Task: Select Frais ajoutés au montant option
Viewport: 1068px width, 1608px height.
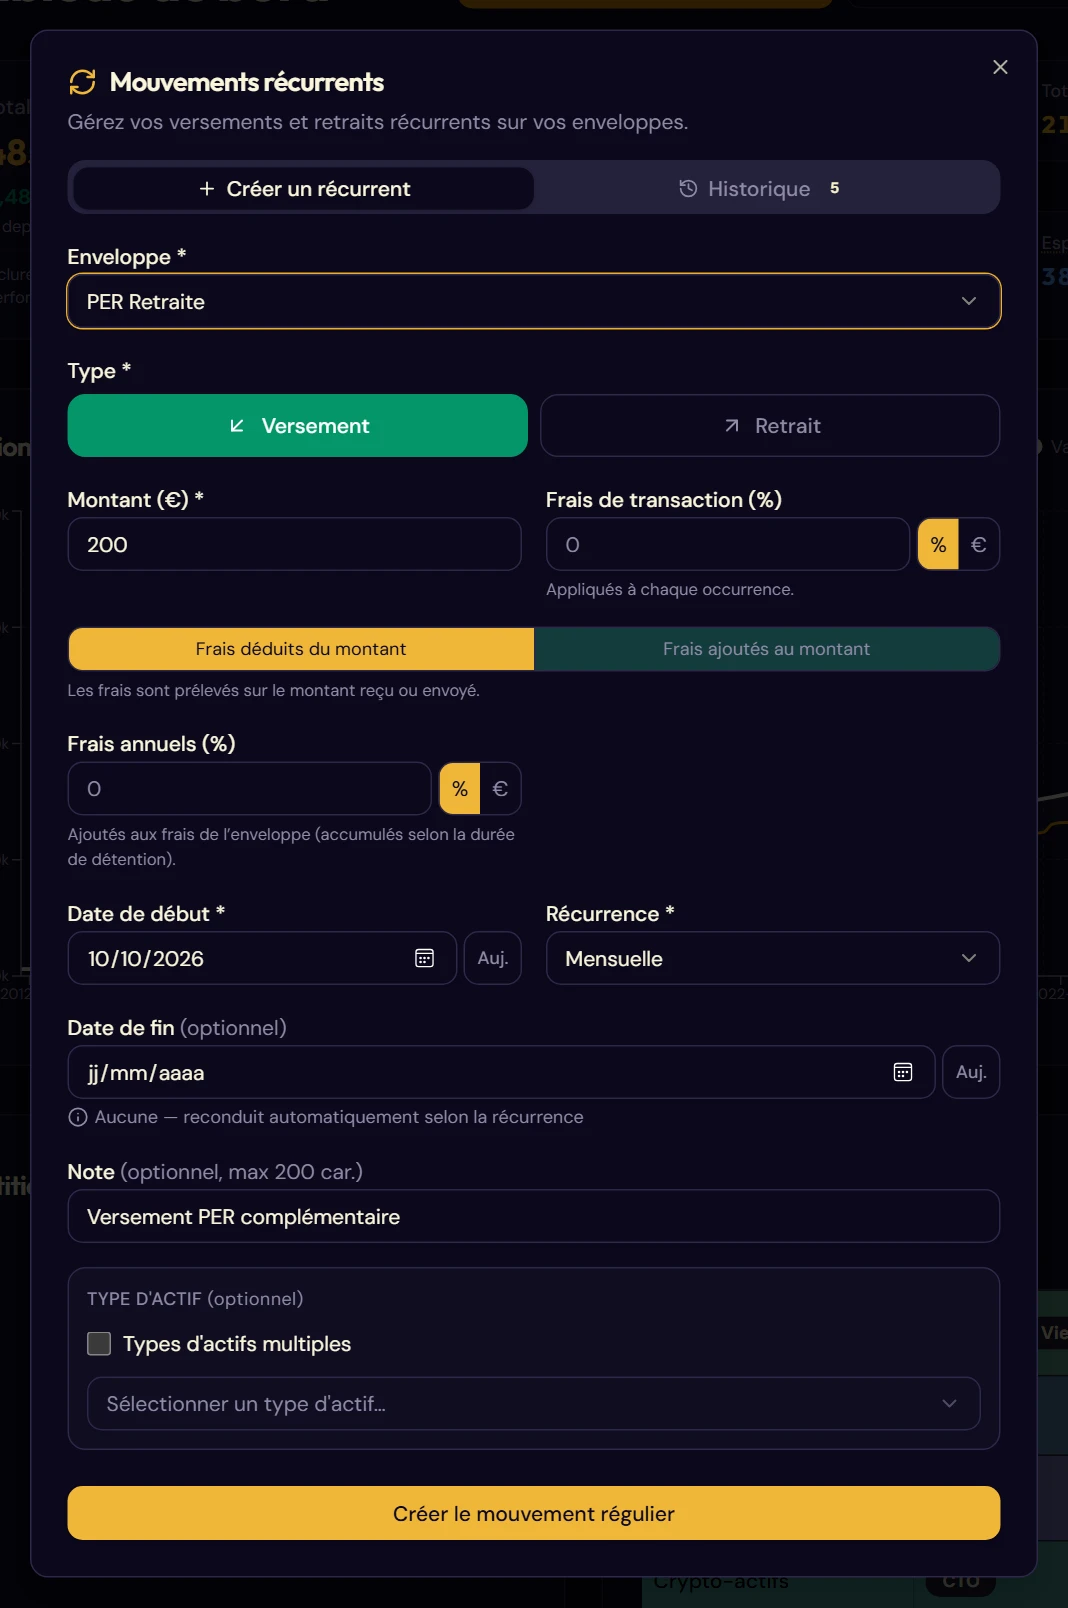Action: 767,649
